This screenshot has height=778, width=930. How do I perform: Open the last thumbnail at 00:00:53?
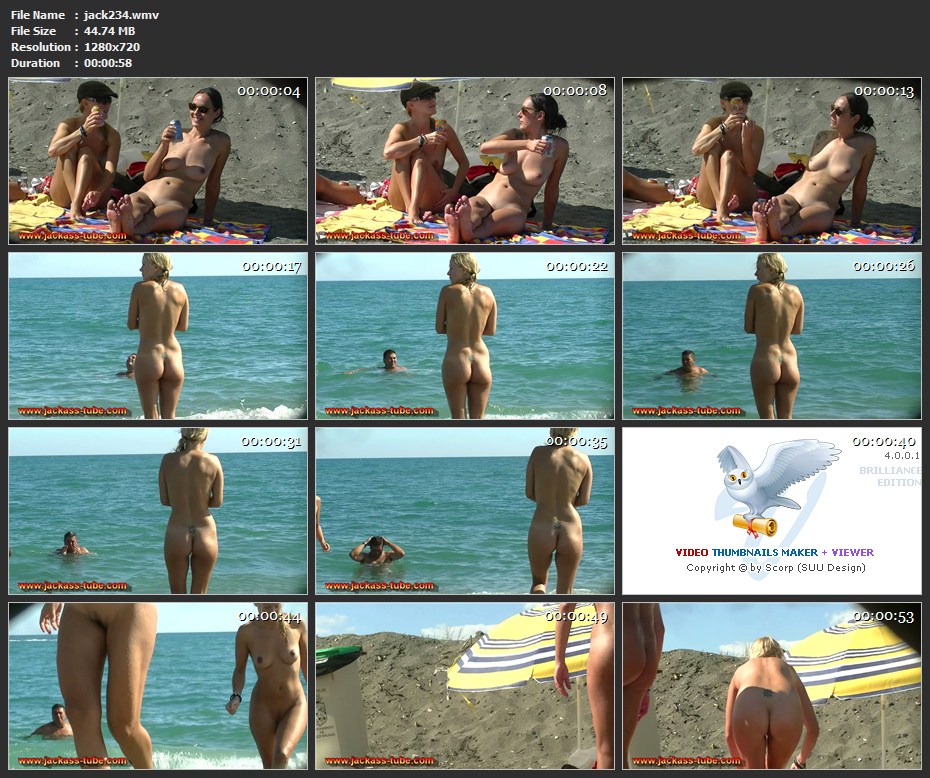[771, 686]
